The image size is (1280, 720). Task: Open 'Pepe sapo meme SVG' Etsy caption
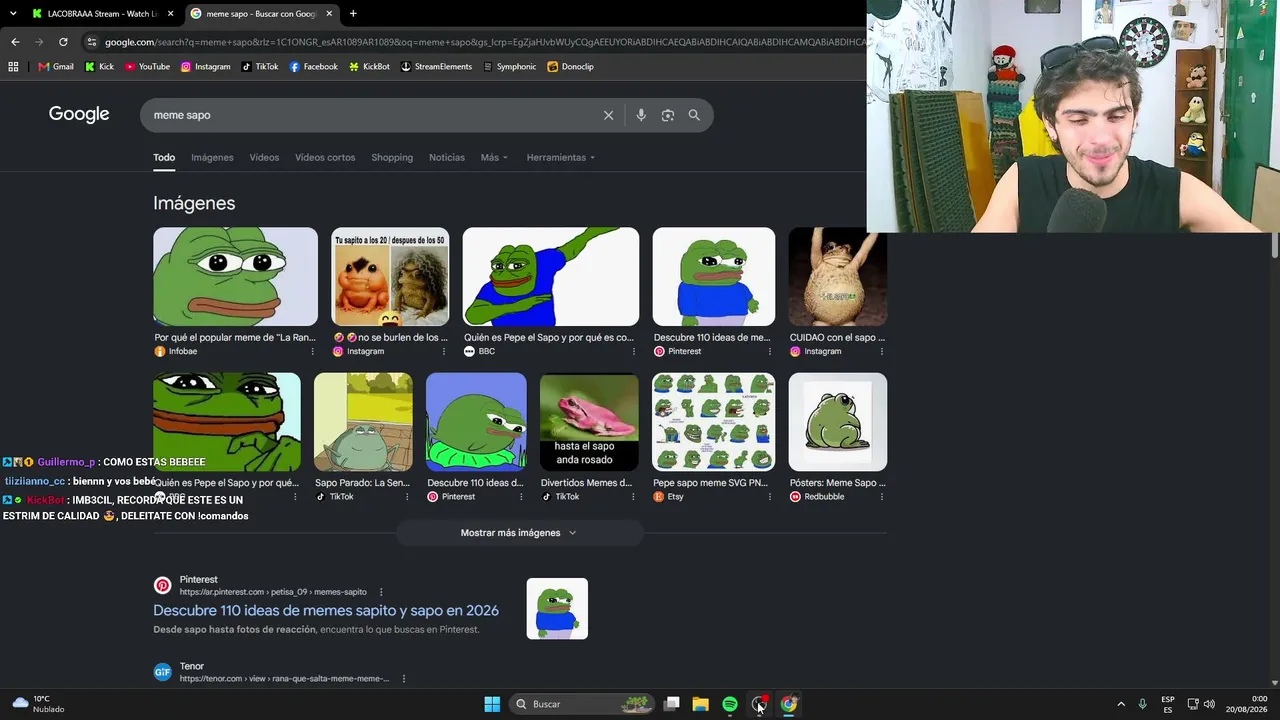[x=710, y=483]
